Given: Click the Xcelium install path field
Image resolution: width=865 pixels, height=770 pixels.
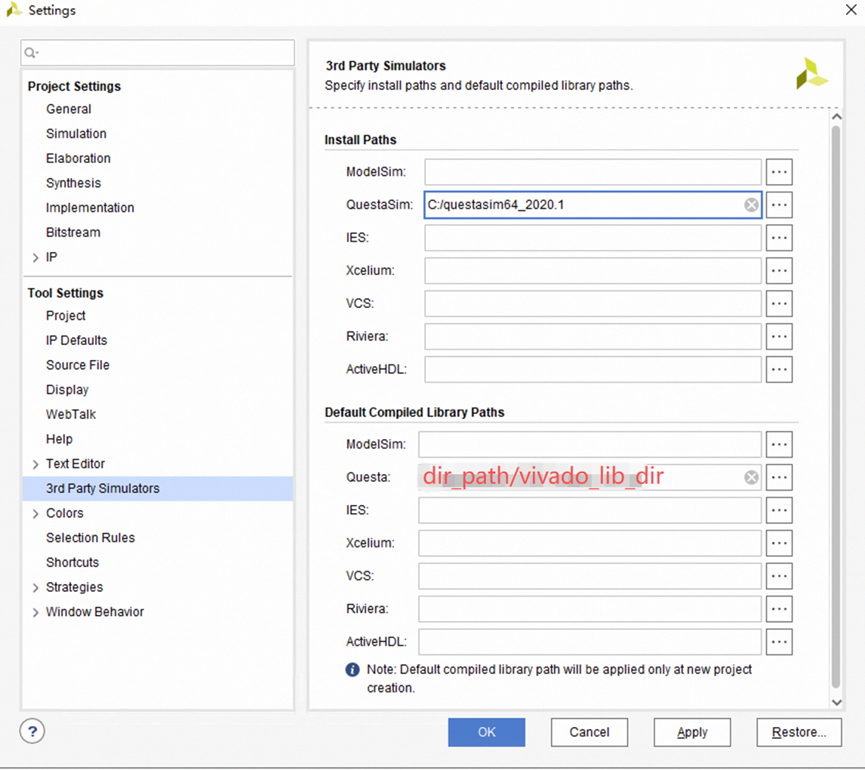Looking at the screenshot, I should pyautogui.click(x=593, y=271).
